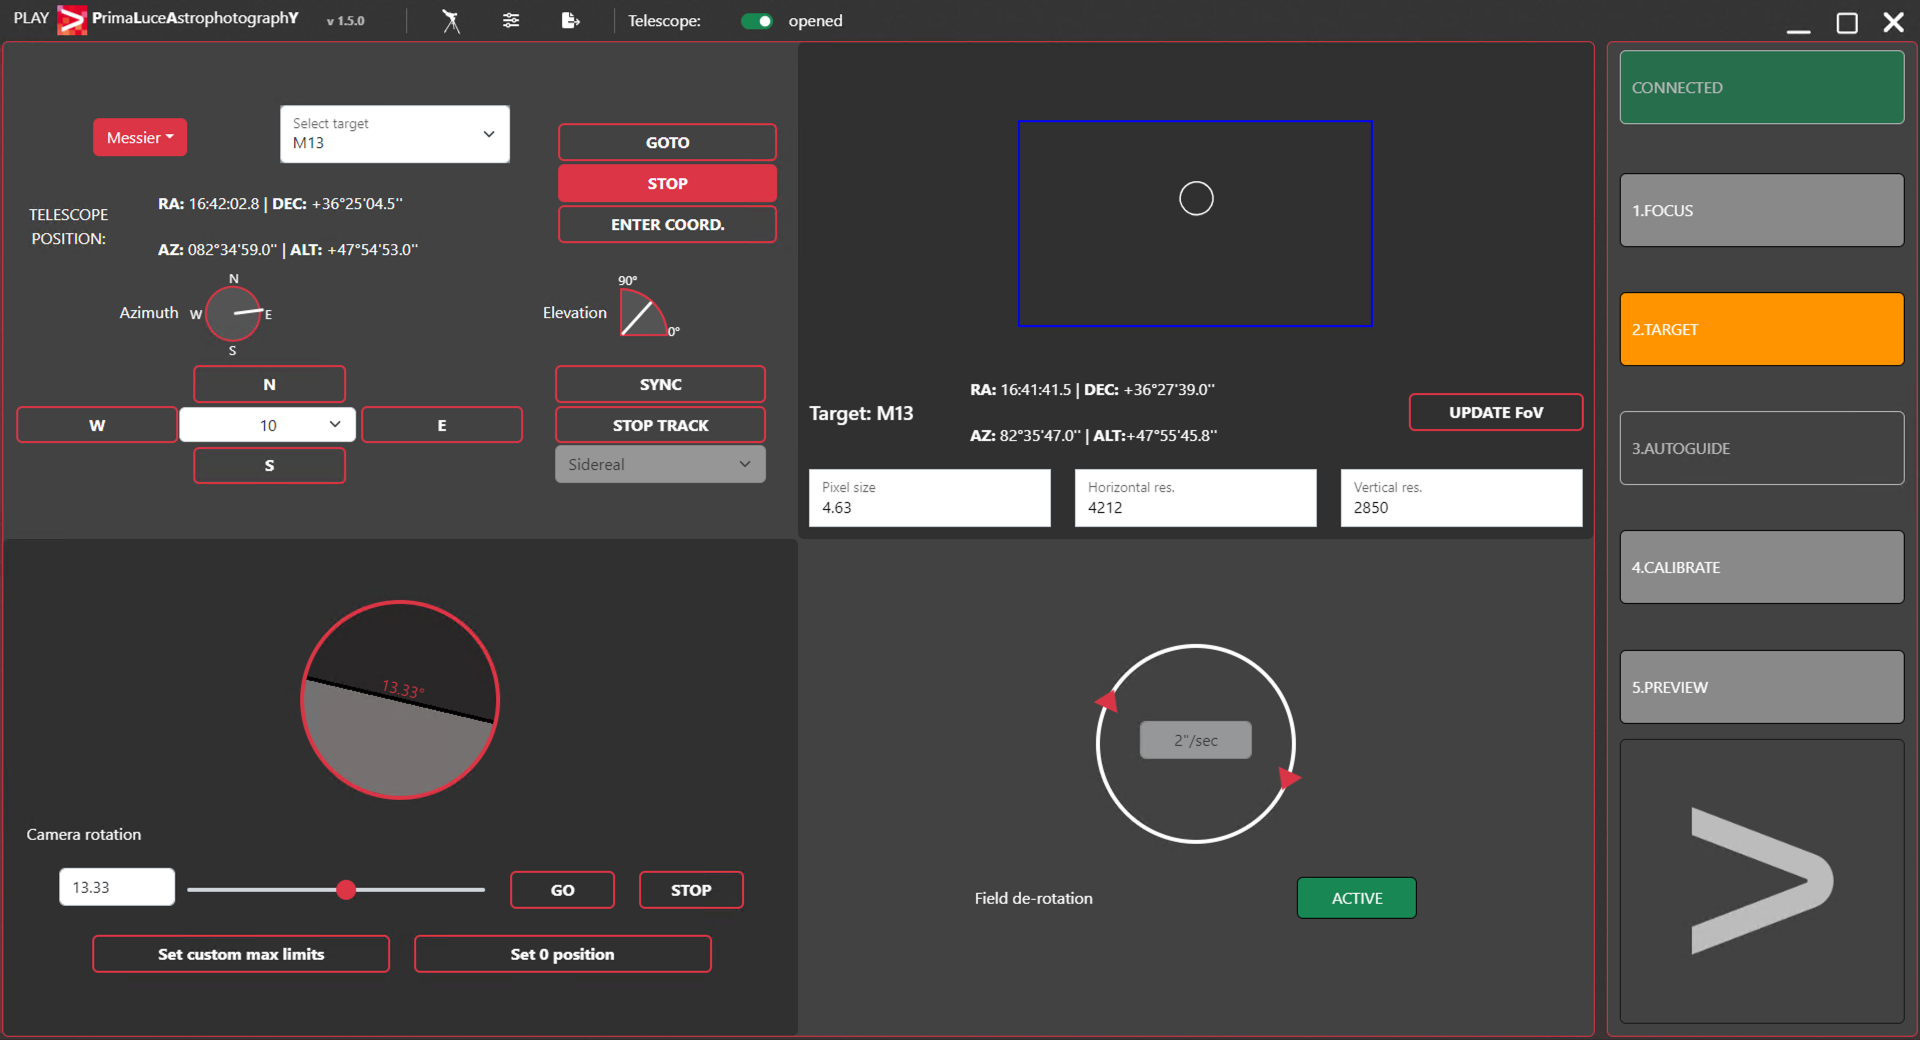Switch to the 1.FOCUS tab
This screenshot has width=1920, height=1040.
coord(1761,210)
